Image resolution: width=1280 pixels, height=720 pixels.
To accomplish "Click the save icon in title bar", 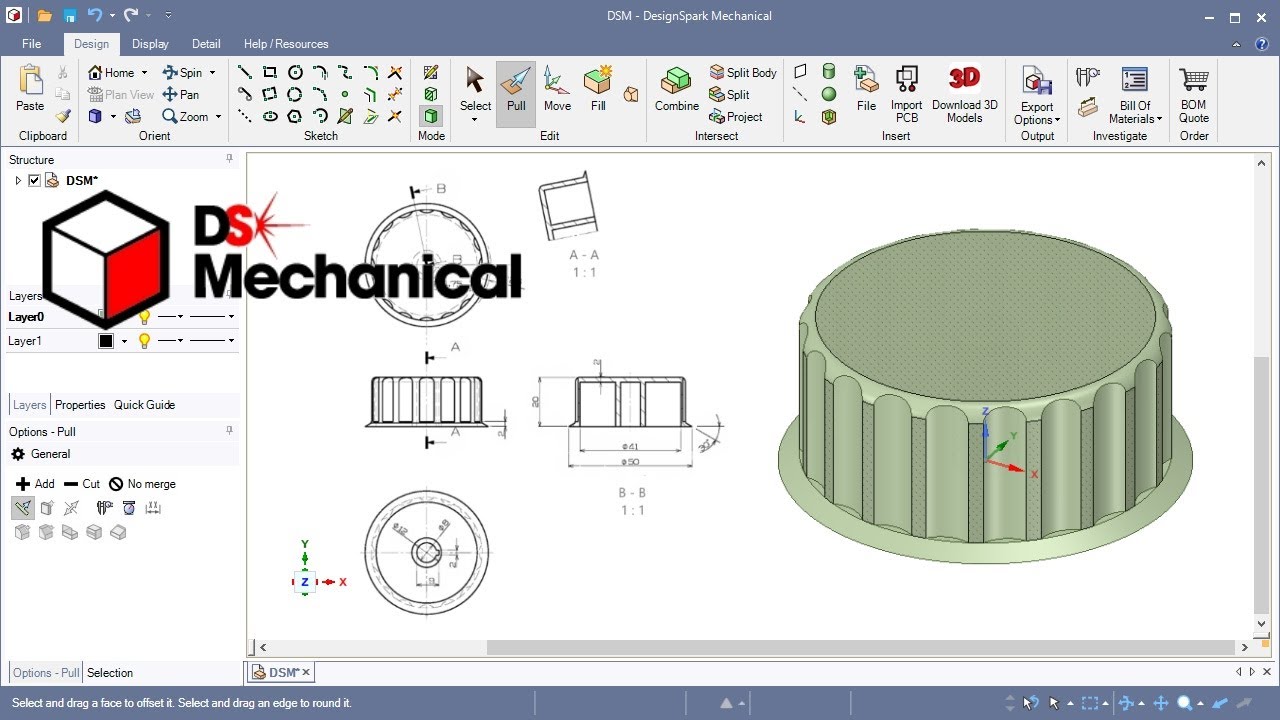I will (70, 16).
